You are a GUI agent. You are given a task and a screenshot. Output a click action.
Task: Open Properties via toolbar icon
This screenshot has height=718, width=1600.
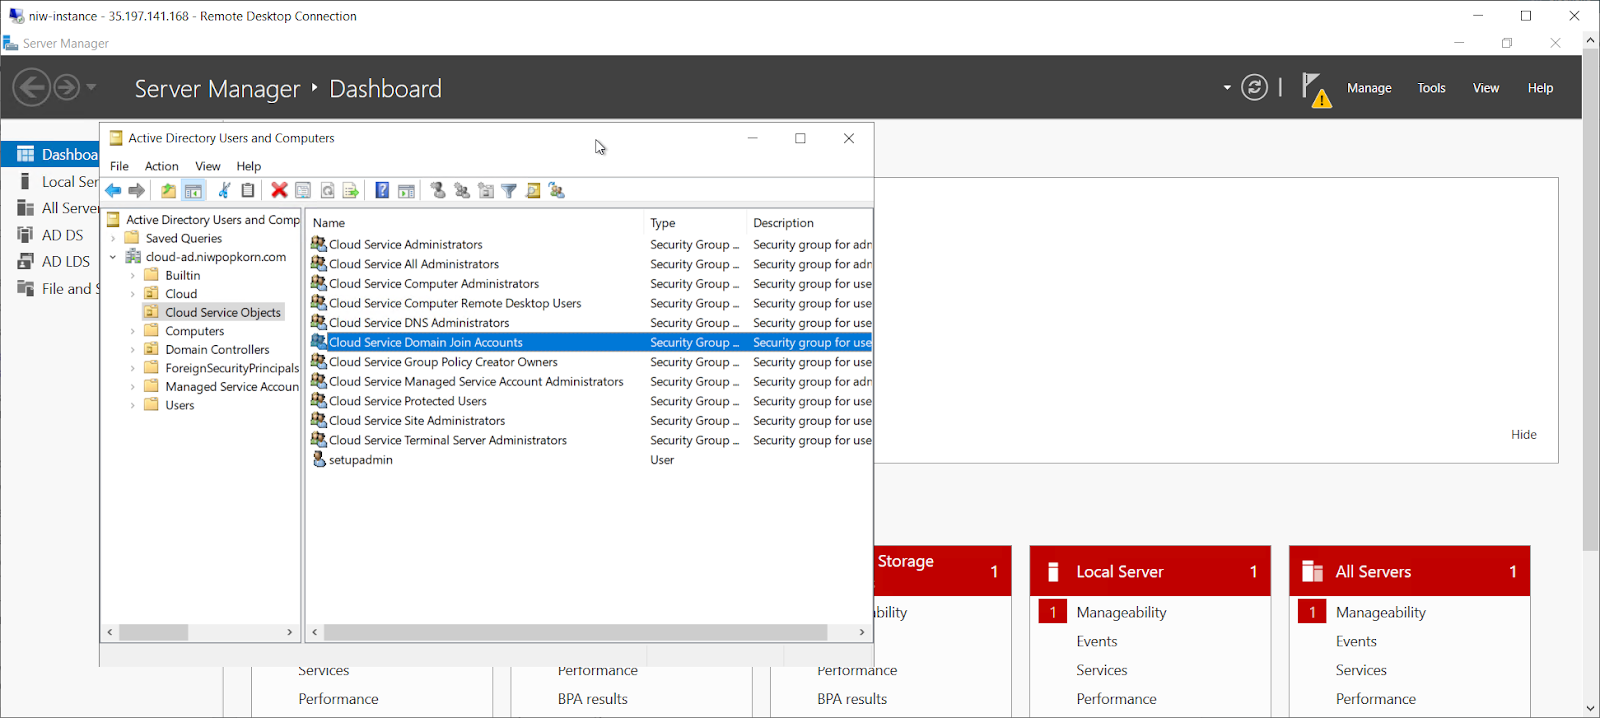tap(303, 190)
